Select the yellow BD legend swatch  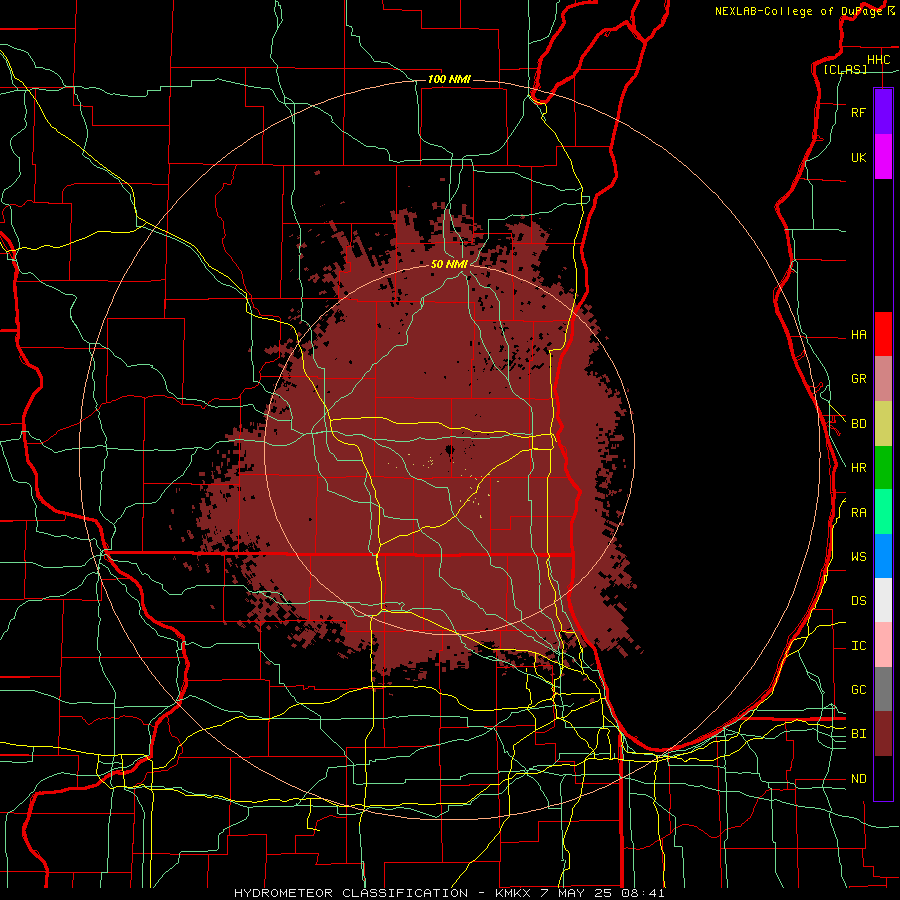(x=883, y=424)
